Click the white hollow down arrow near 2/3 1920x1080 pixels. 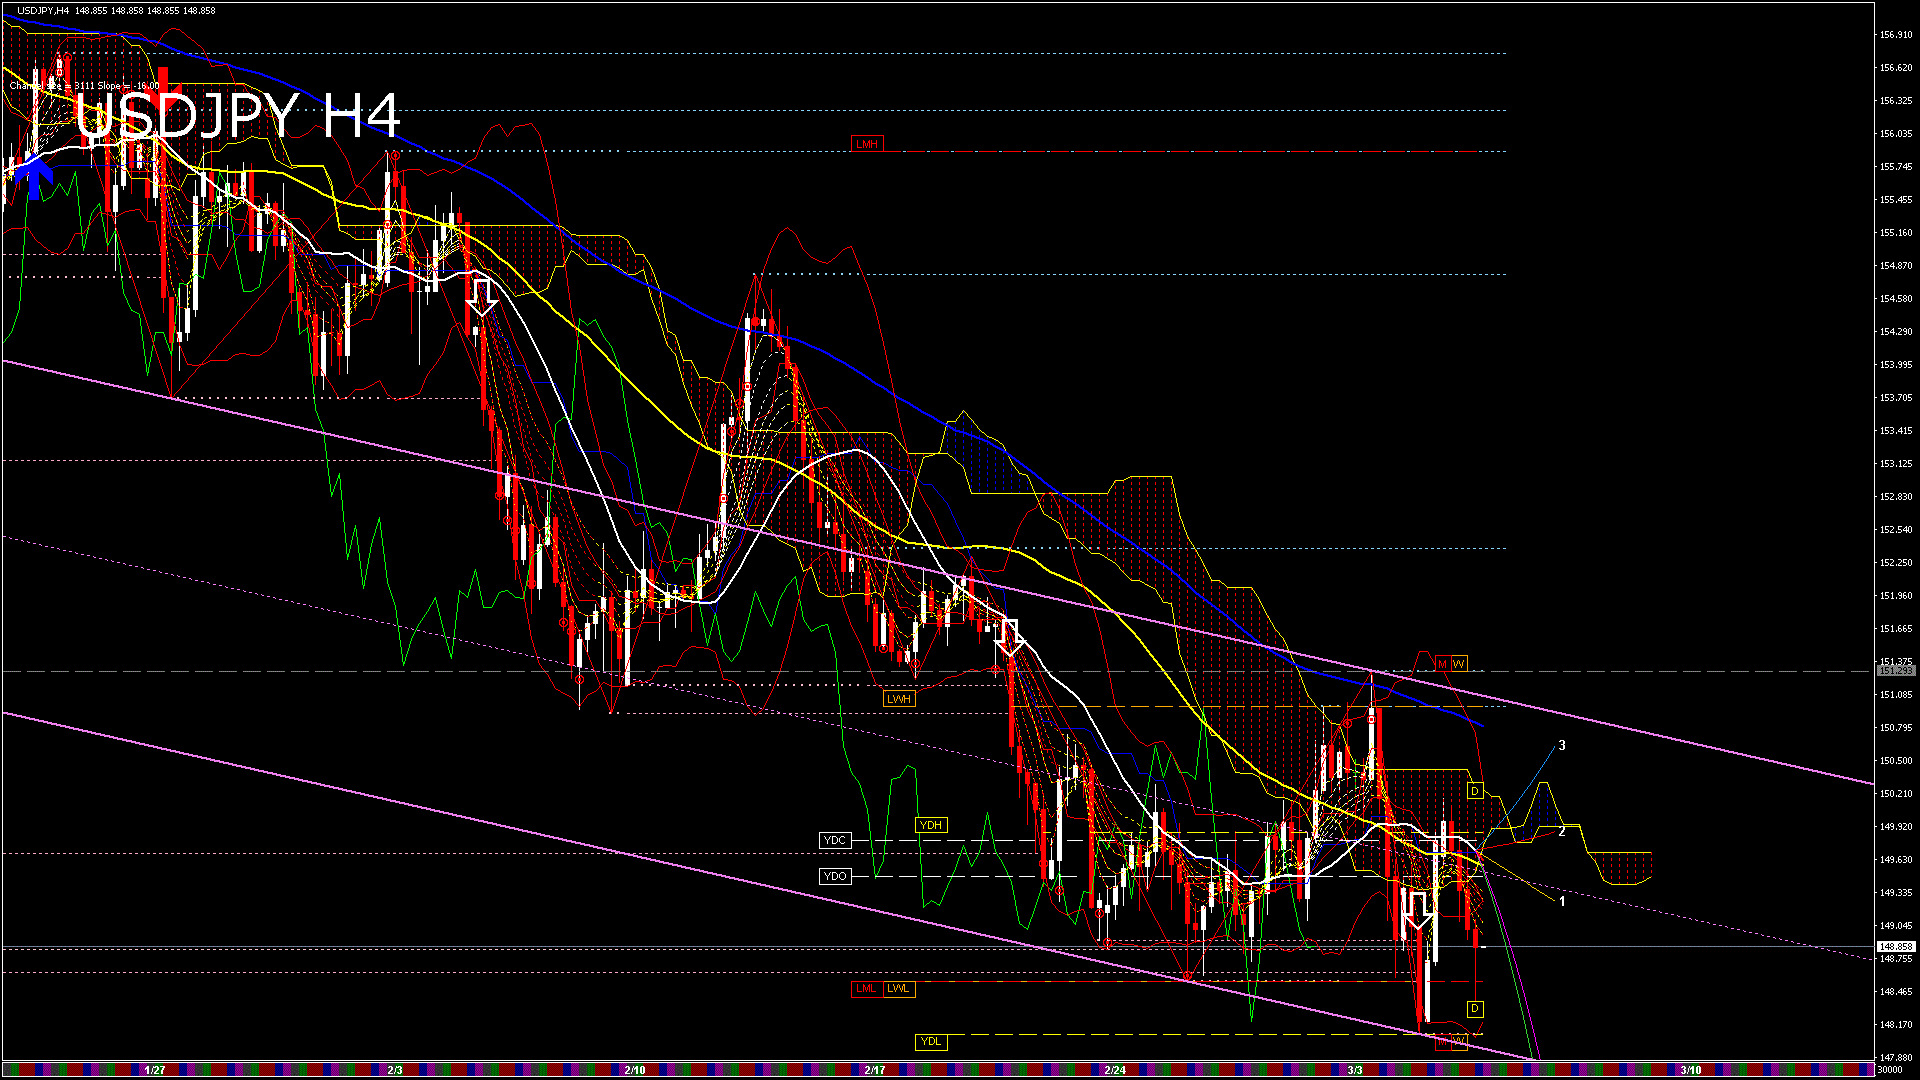[x=483, y=296]
